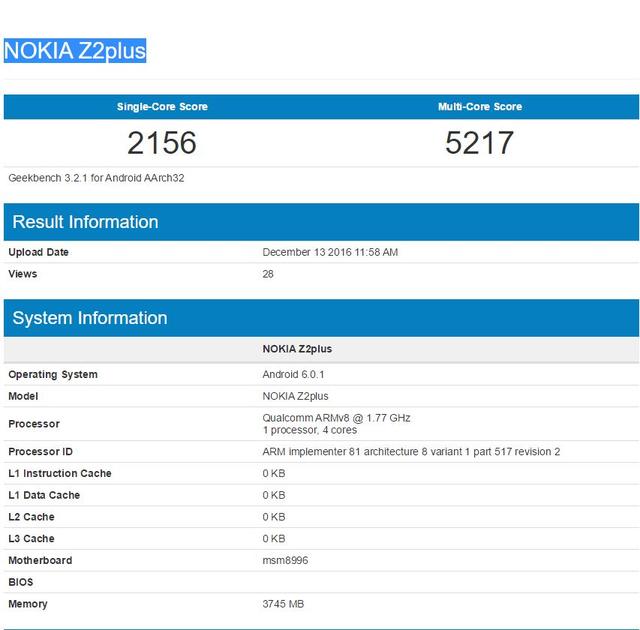Select the msm8996 motherboard value
This screenshot has width=640, height=630.
(285, 560)
